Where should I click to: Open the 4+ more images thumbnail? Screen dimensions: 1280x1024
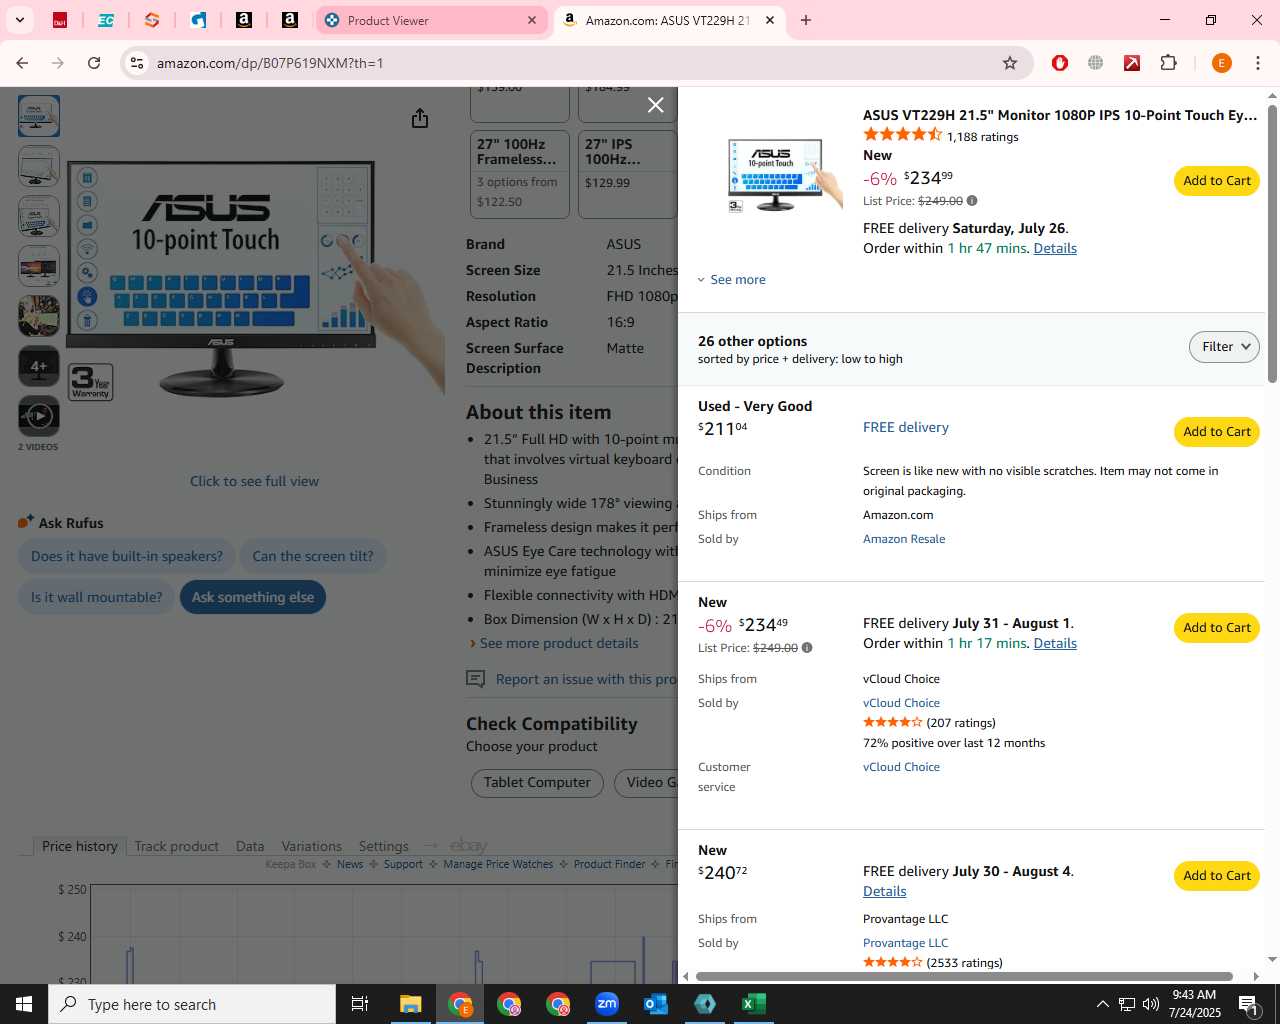39,366
